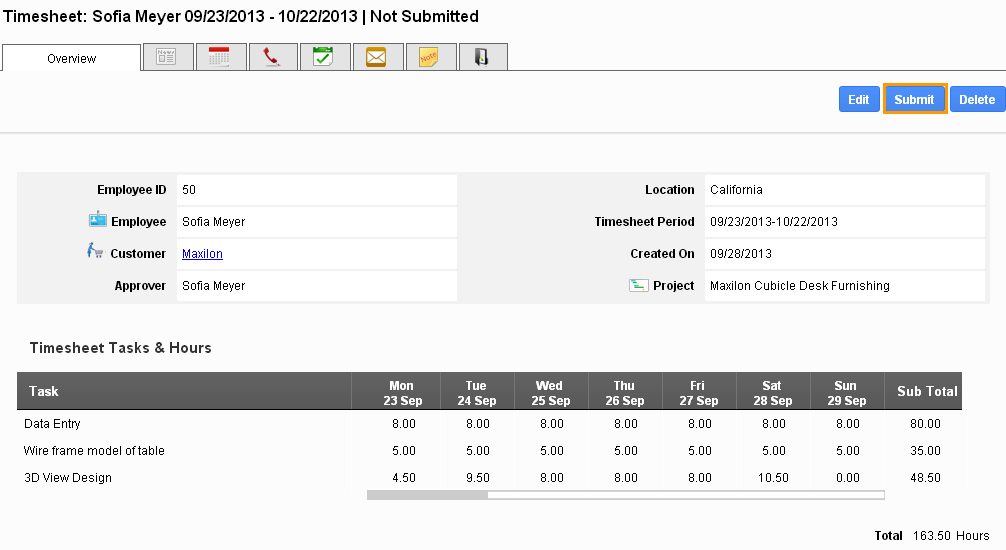Open the envelope Emails tab

[x=376, y=58]
